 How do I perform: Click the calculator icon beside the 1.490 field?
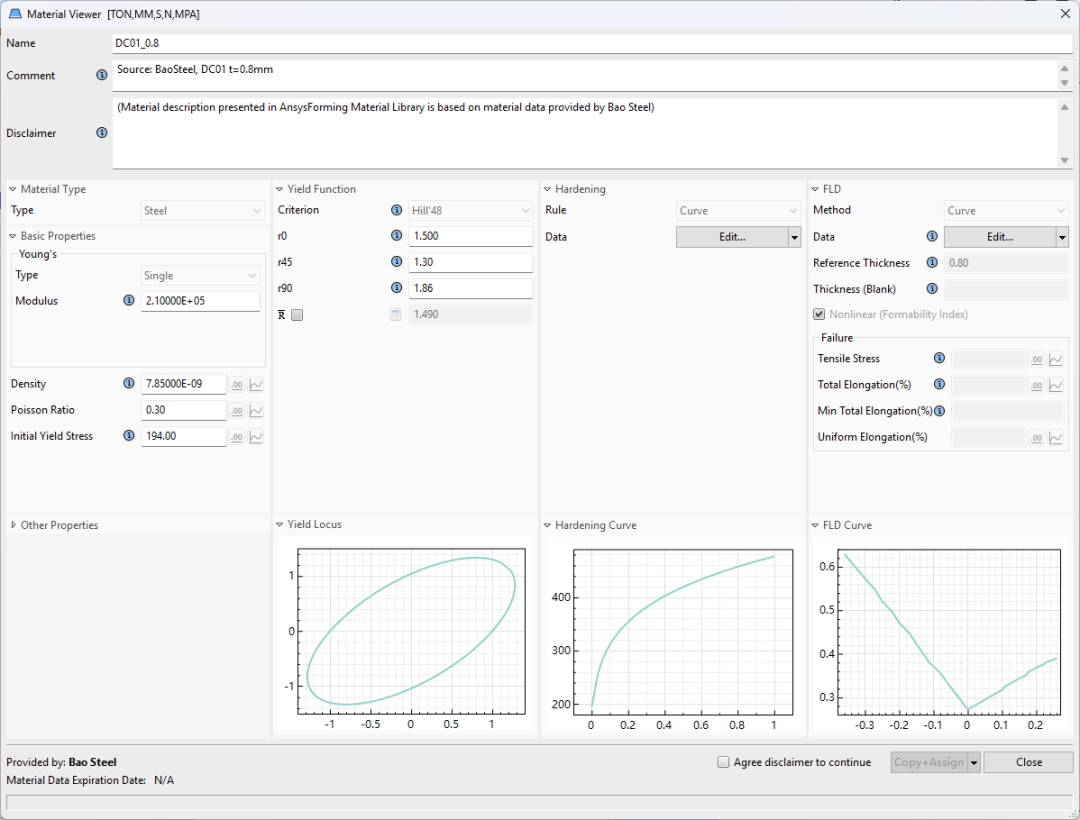(x=396, y=315)
